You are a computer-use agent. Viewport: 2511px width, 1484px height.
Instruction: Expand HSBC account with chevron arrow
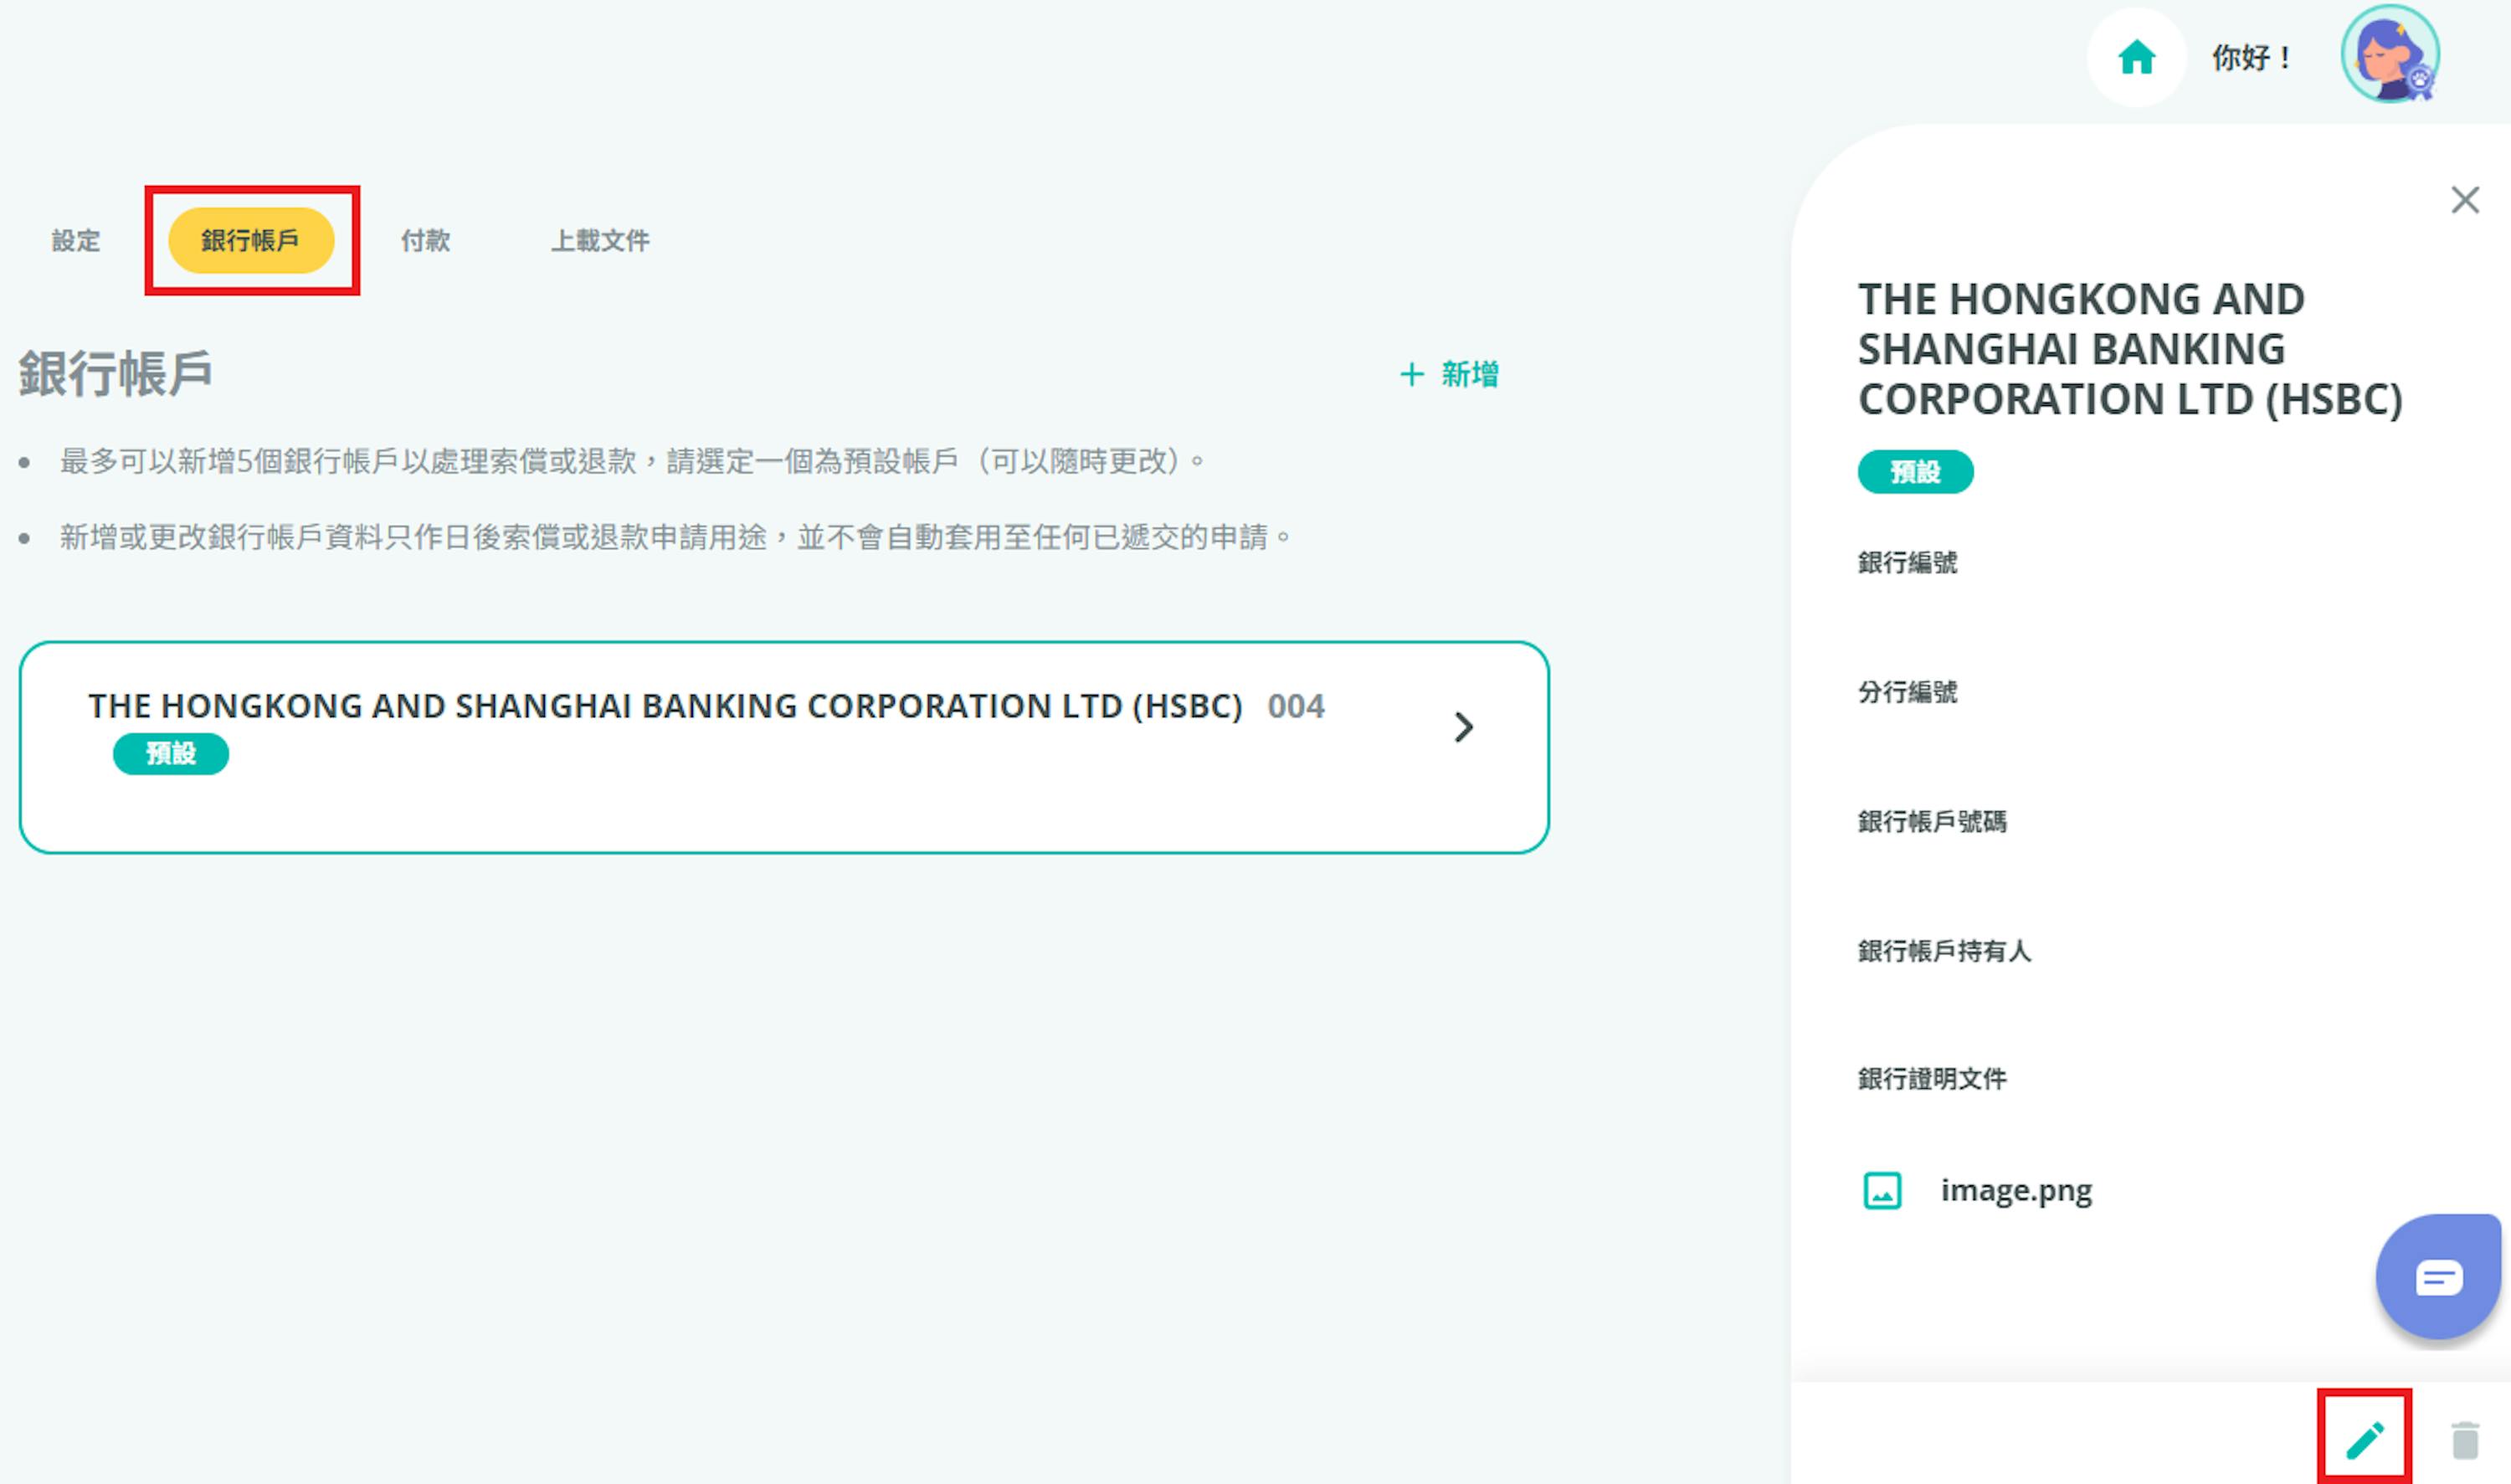[x=1463, y=727]
